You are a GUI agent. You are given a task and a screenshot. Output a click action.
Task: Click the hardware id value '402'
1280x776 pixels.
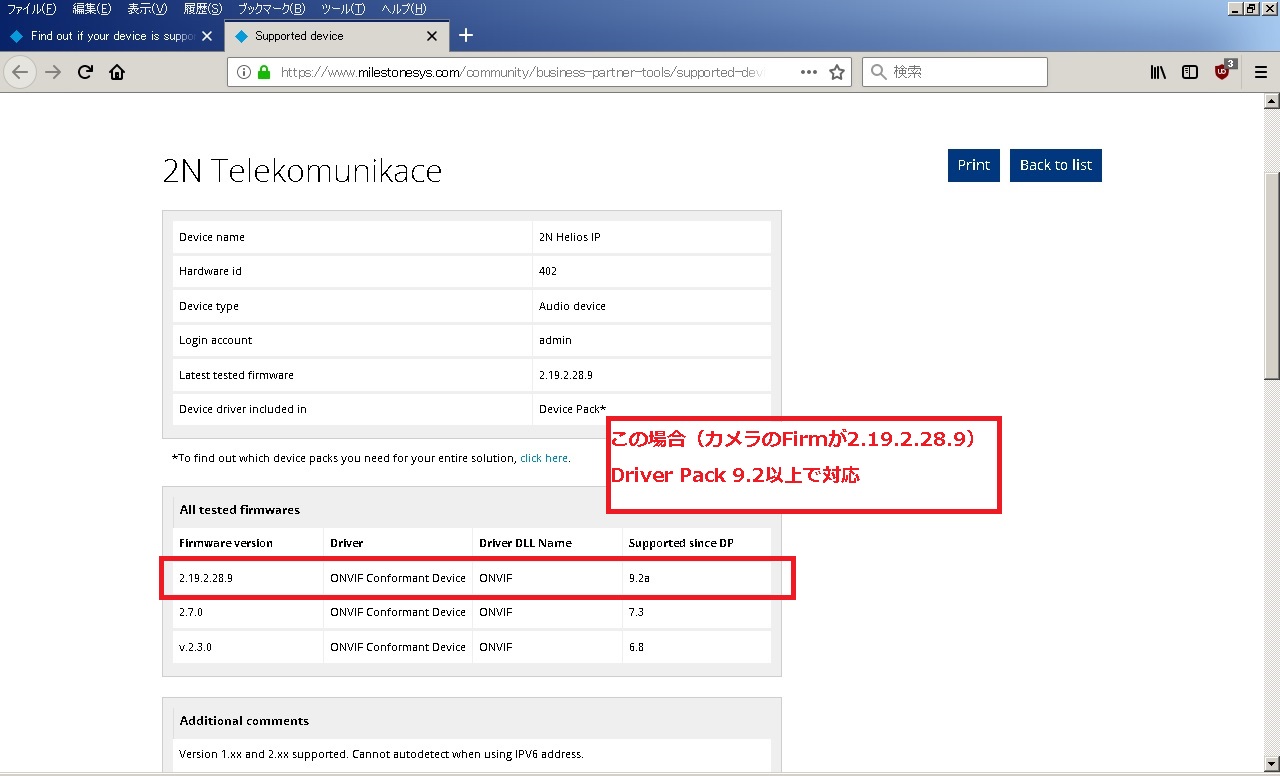[548, 271]
